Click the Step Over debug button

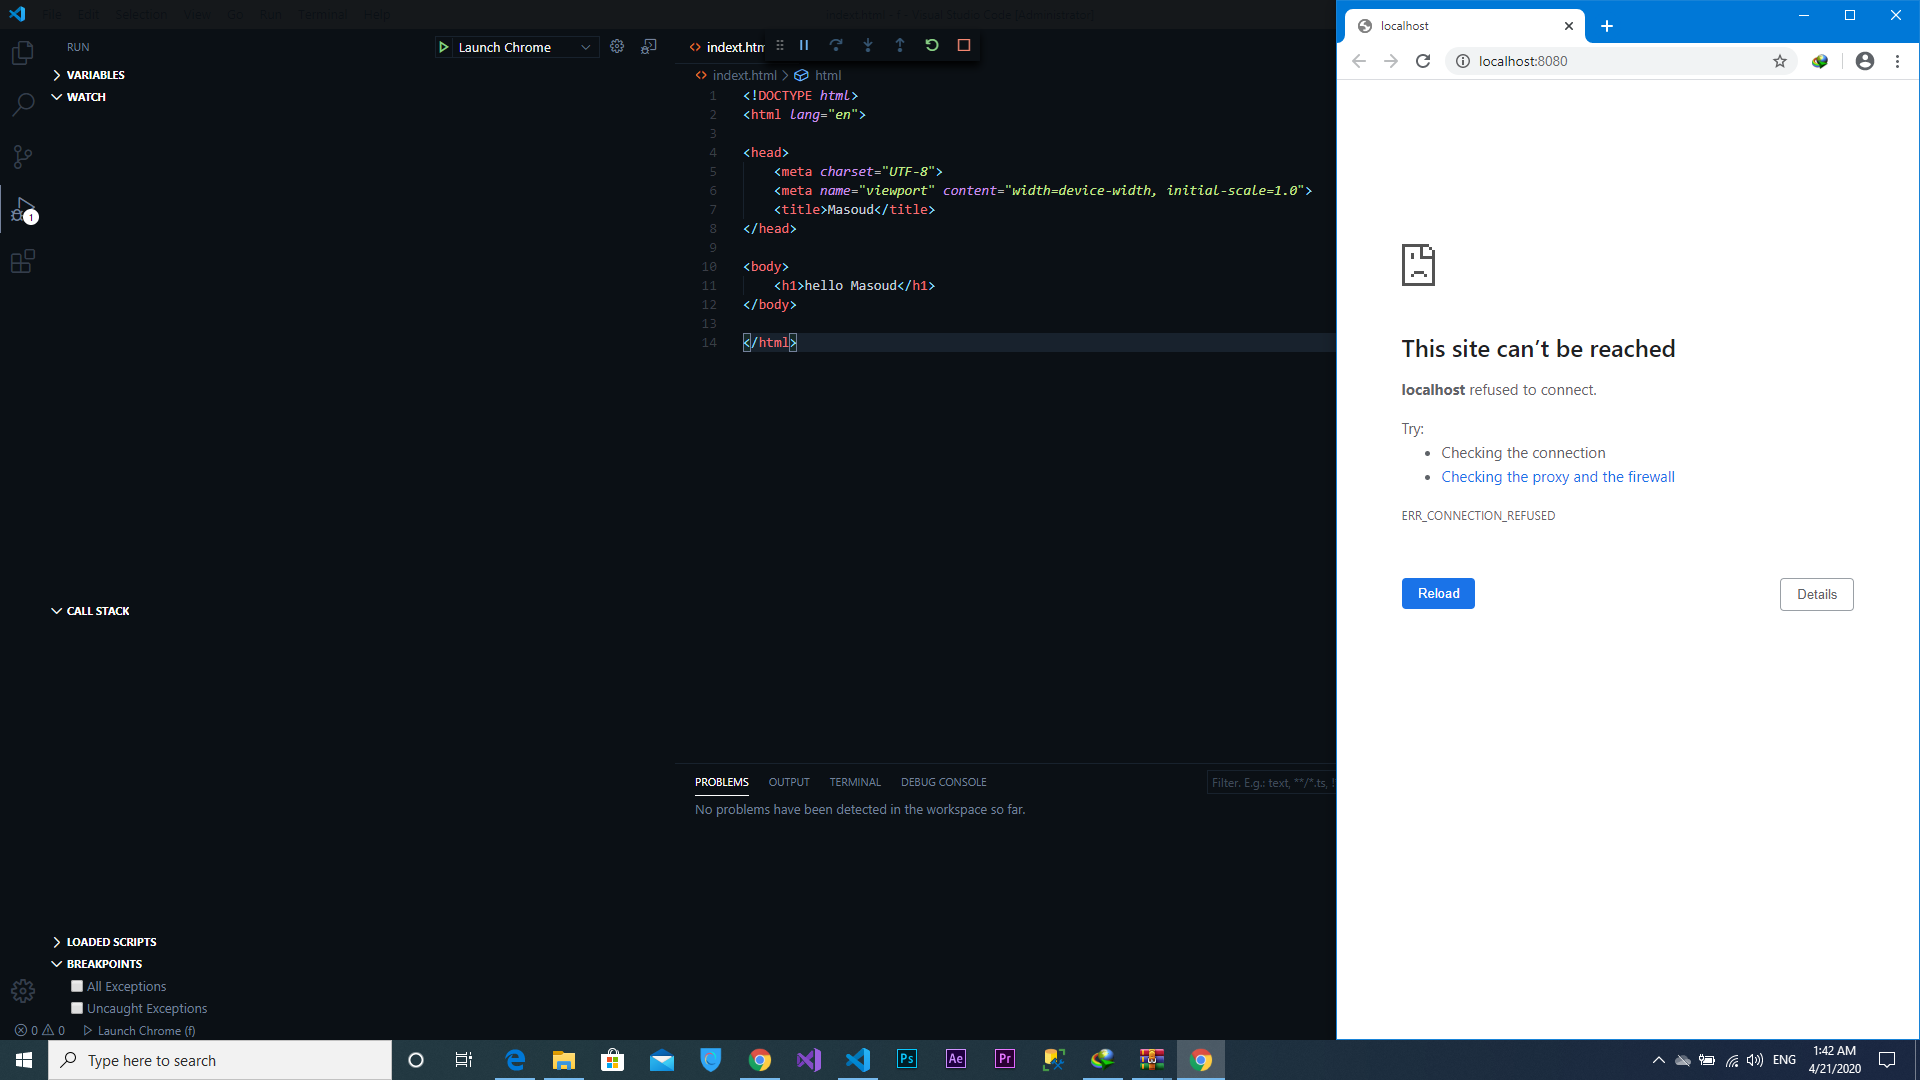pos(836,45)
